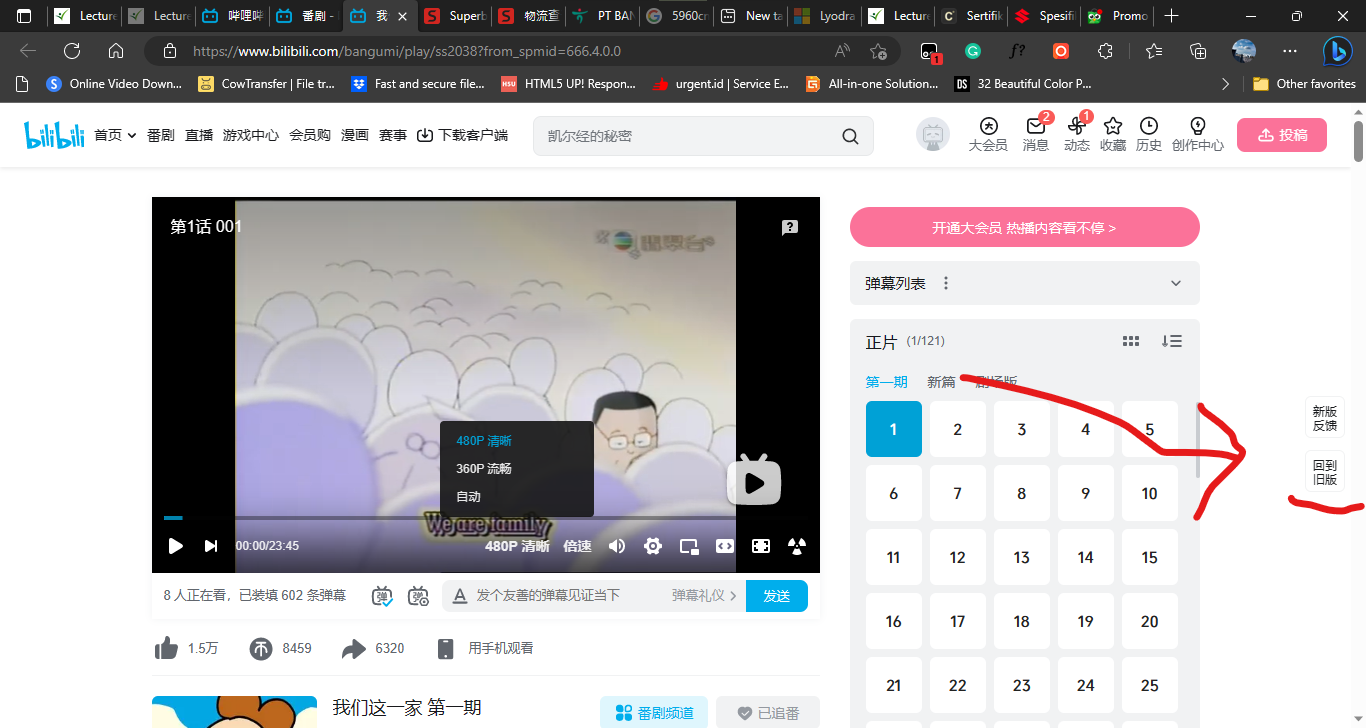Enable picture-in-picture mode icon

[689, 546]
